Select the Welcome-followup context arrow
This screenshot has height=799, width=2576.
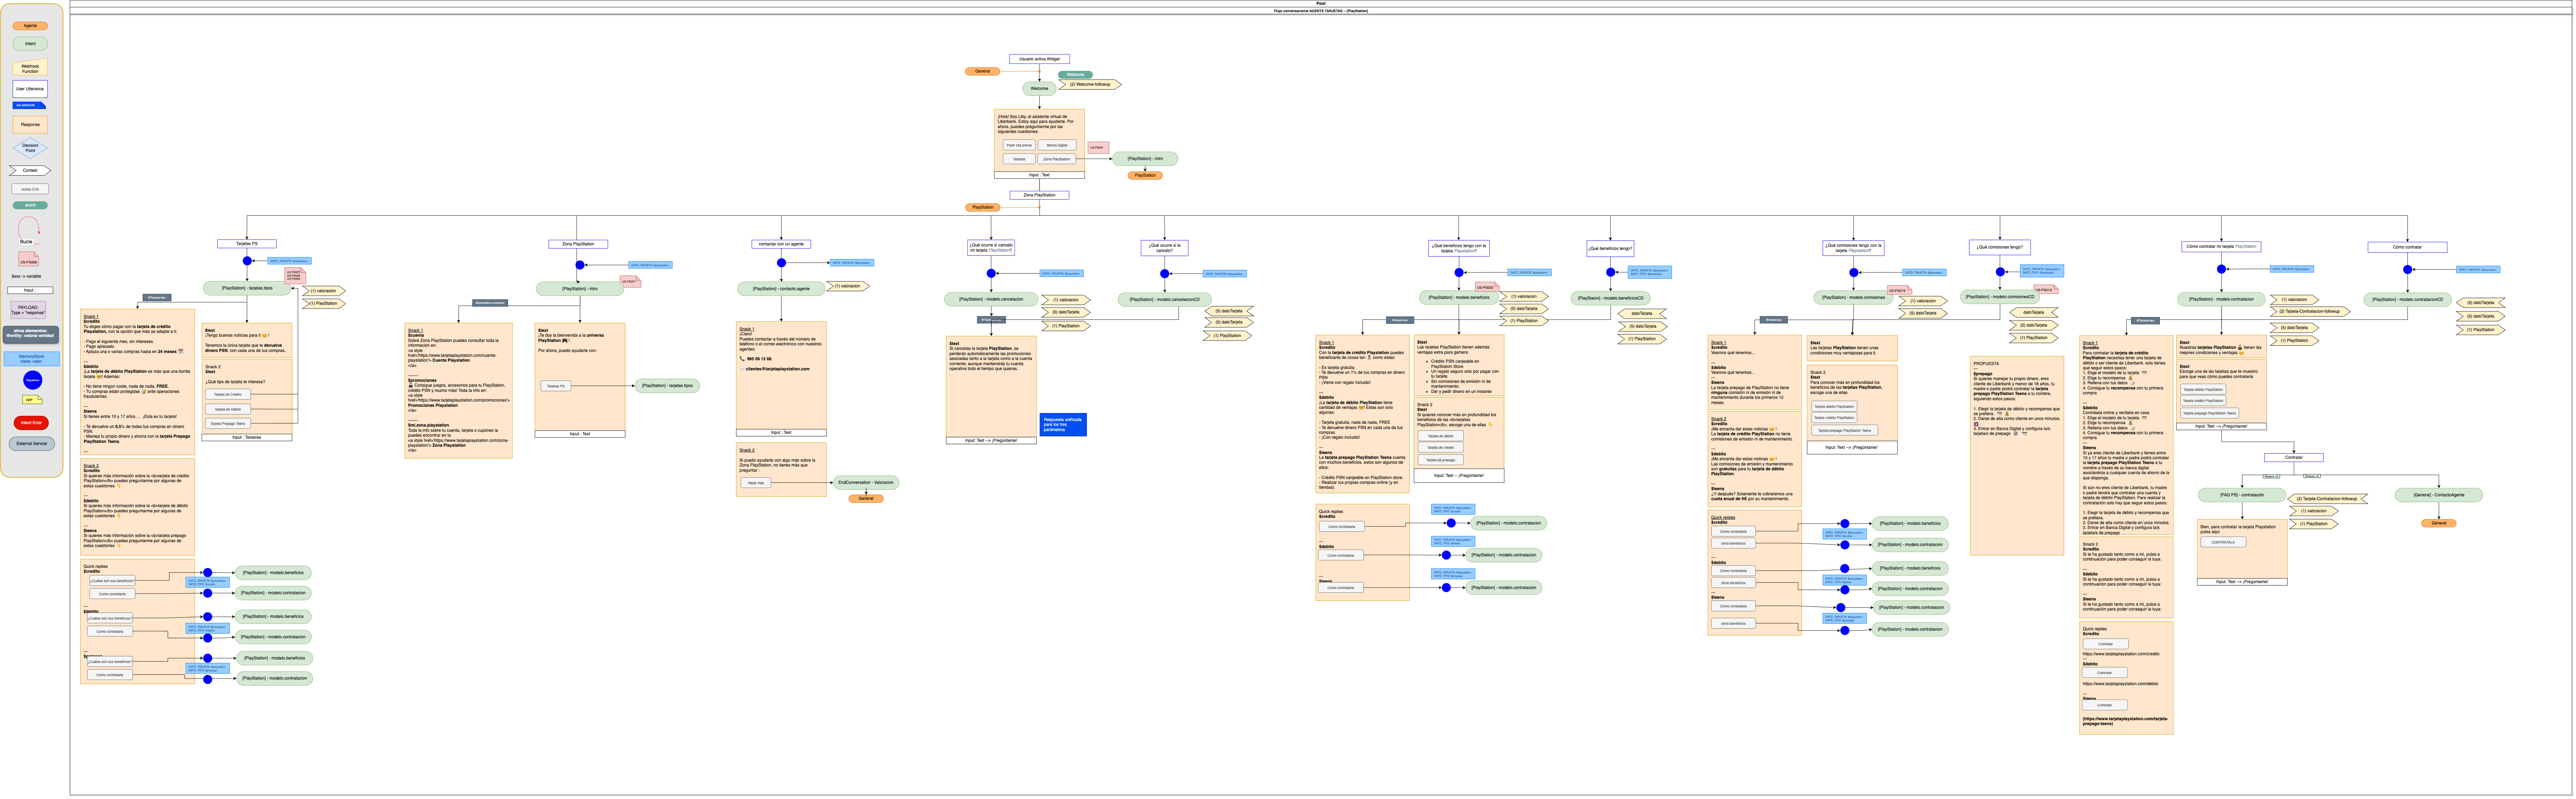[1090, 85]
